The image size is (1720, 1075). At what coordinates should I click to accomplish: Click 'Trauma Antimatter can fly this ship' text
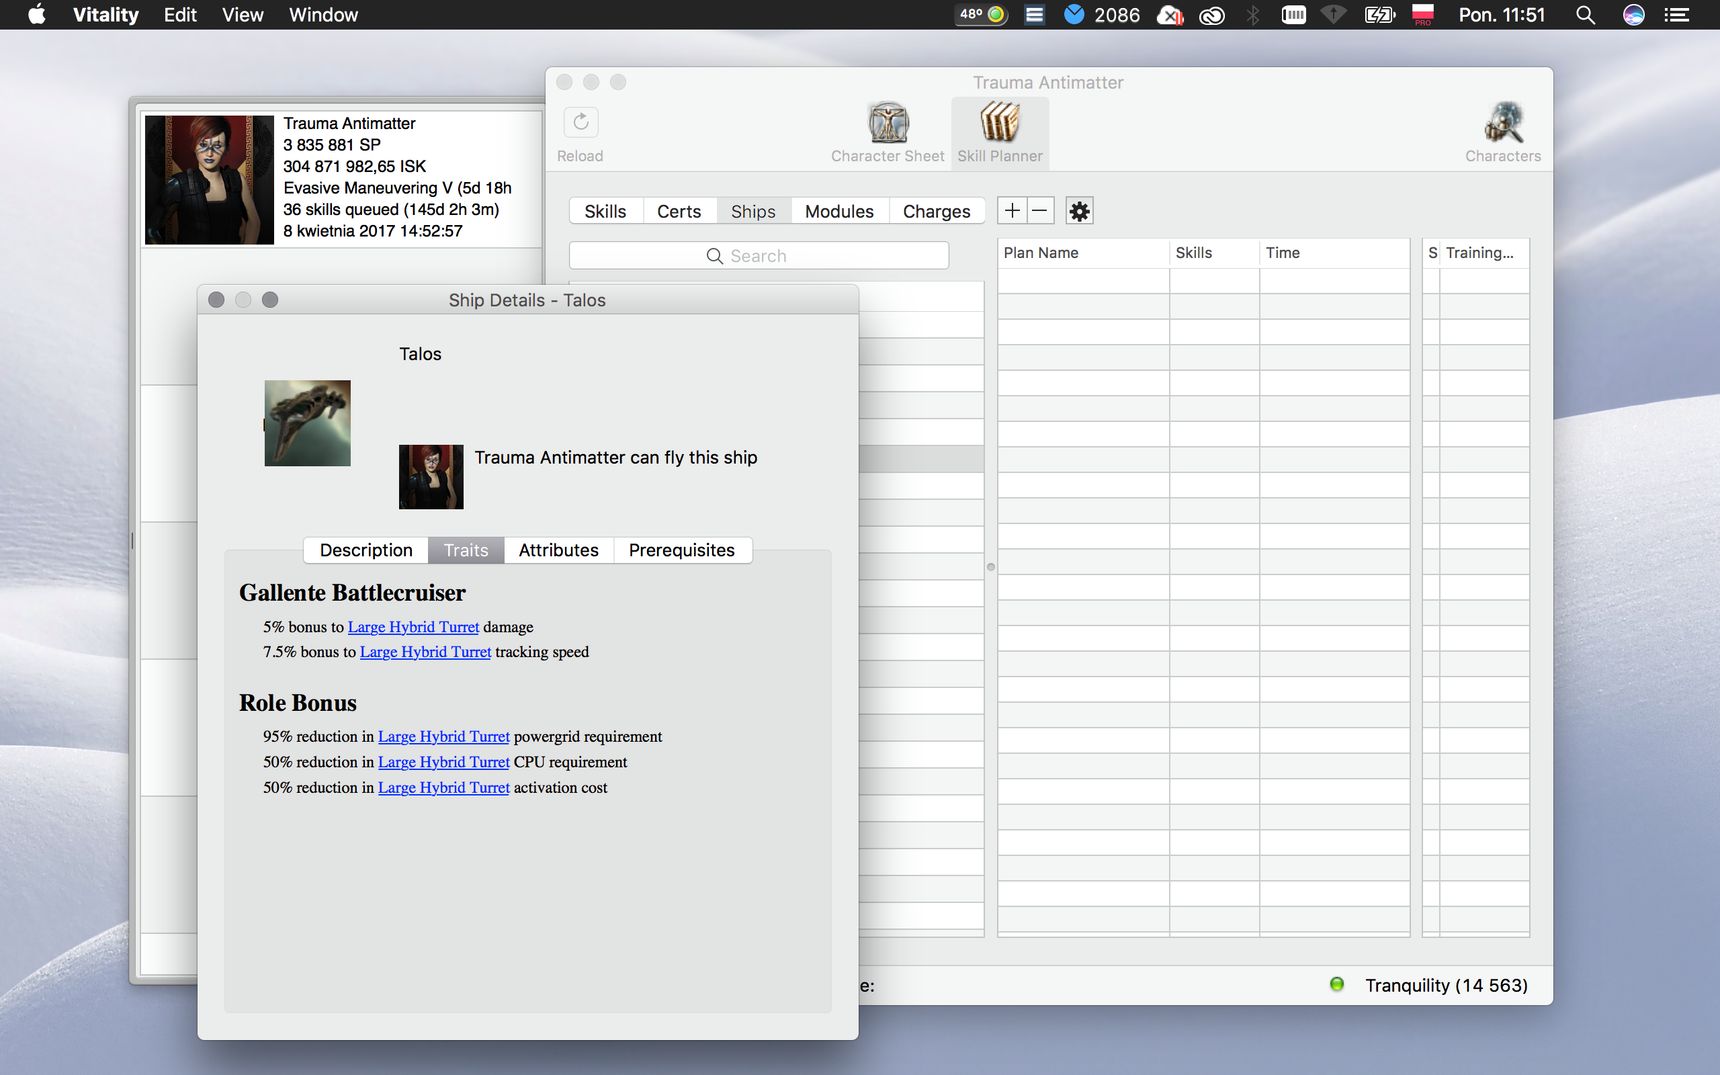click(x=616, y=457)
